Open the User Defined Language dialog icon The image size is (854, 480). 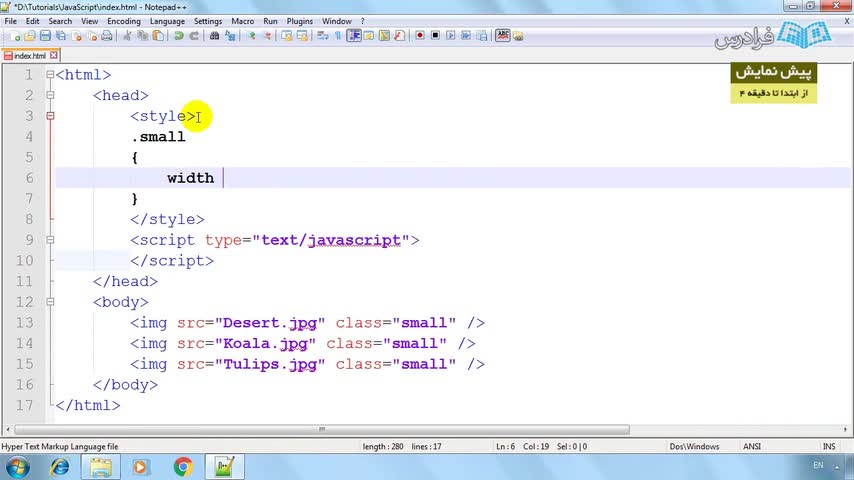369,36
